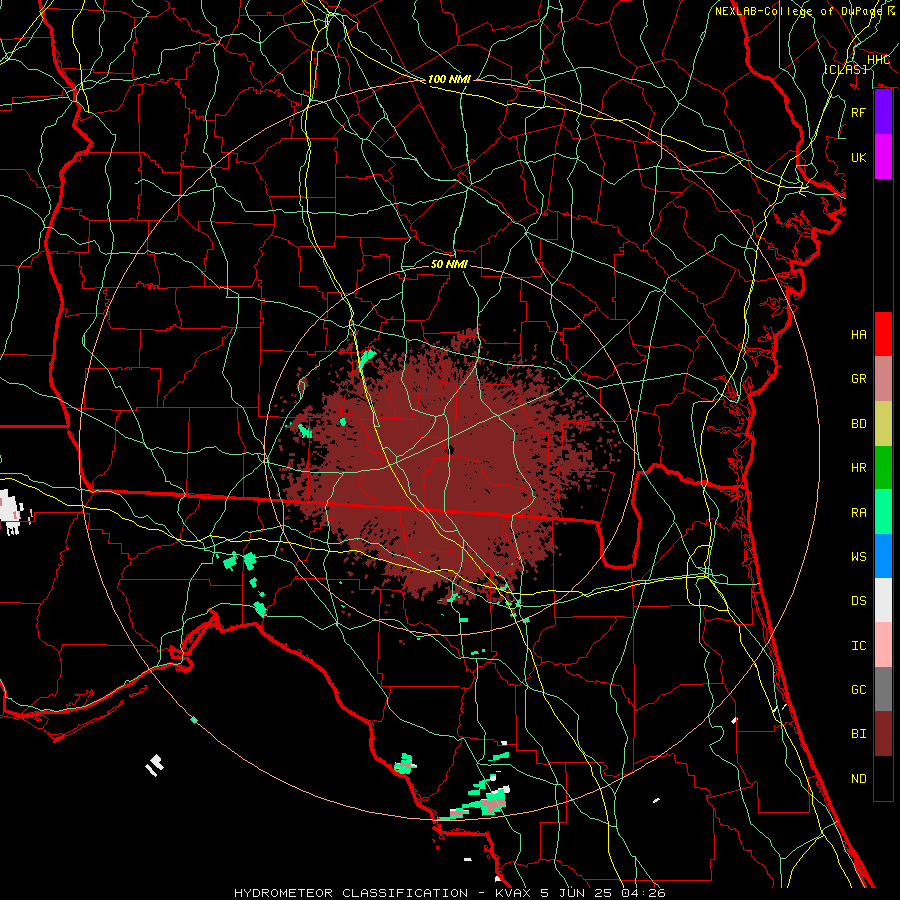The image size is (900, 900).
Task: Click the "RF" legend label
Action: (859, 112)
